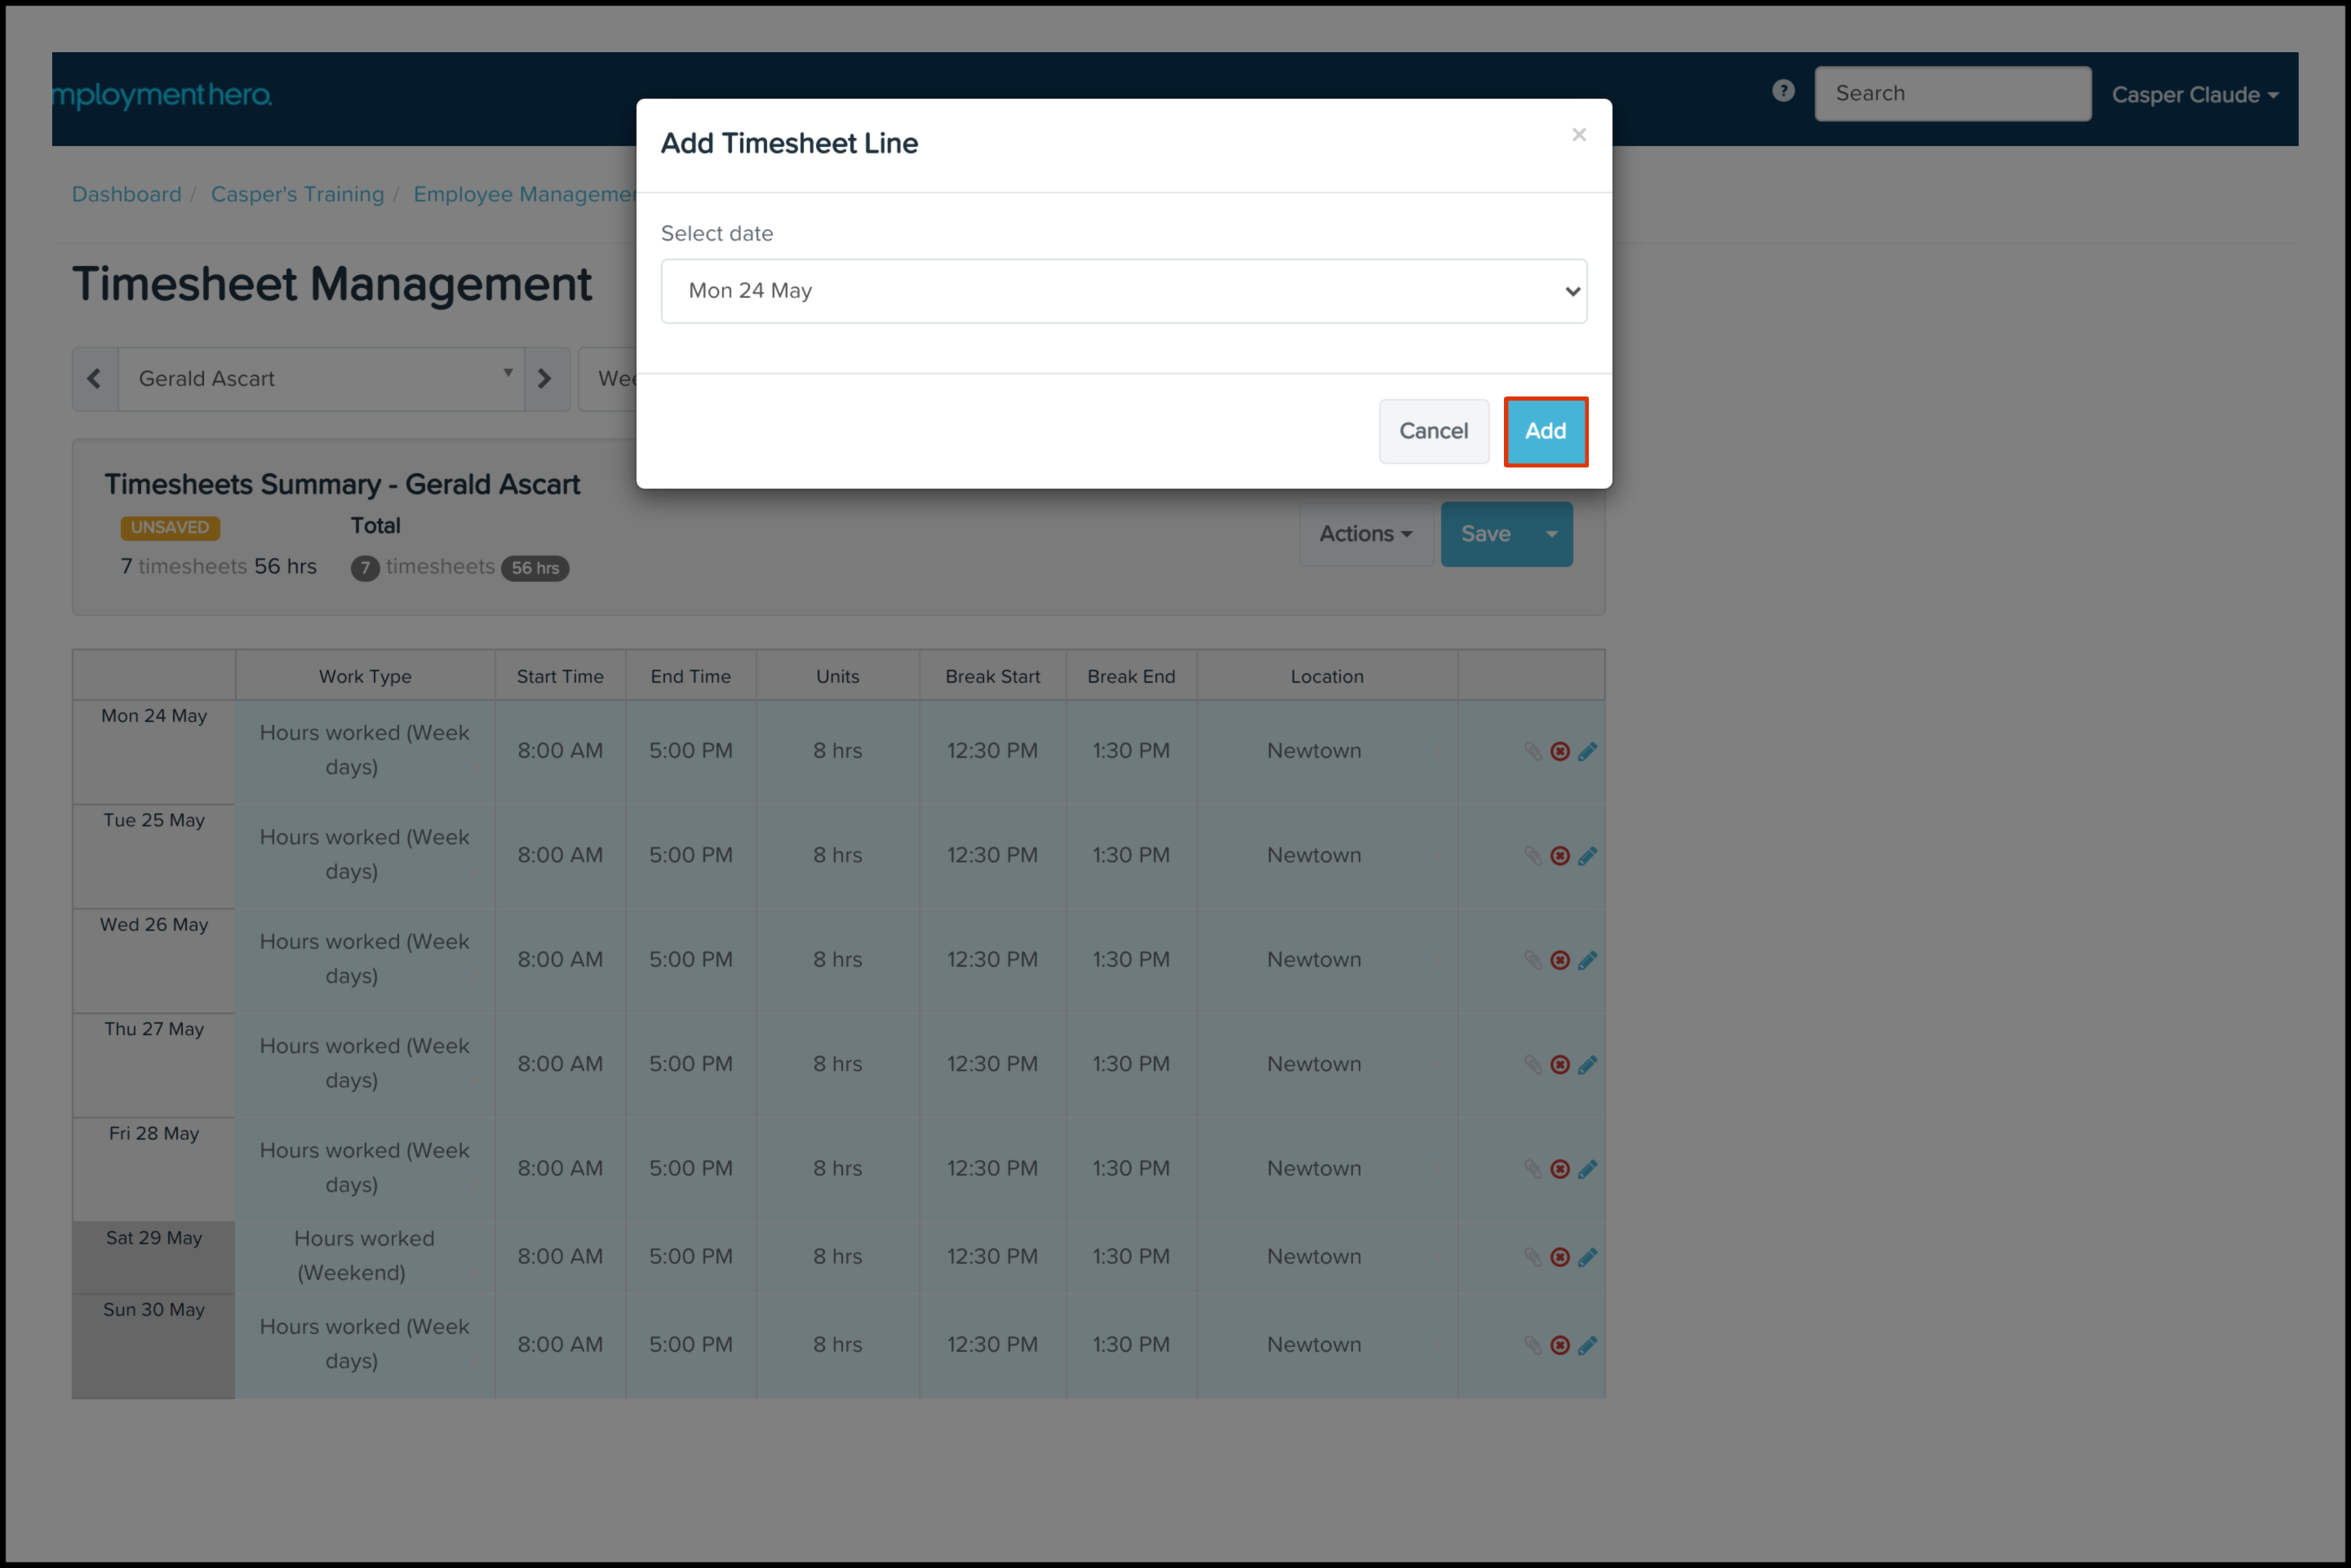Go to previous employee arrow

tap(95, 379)
